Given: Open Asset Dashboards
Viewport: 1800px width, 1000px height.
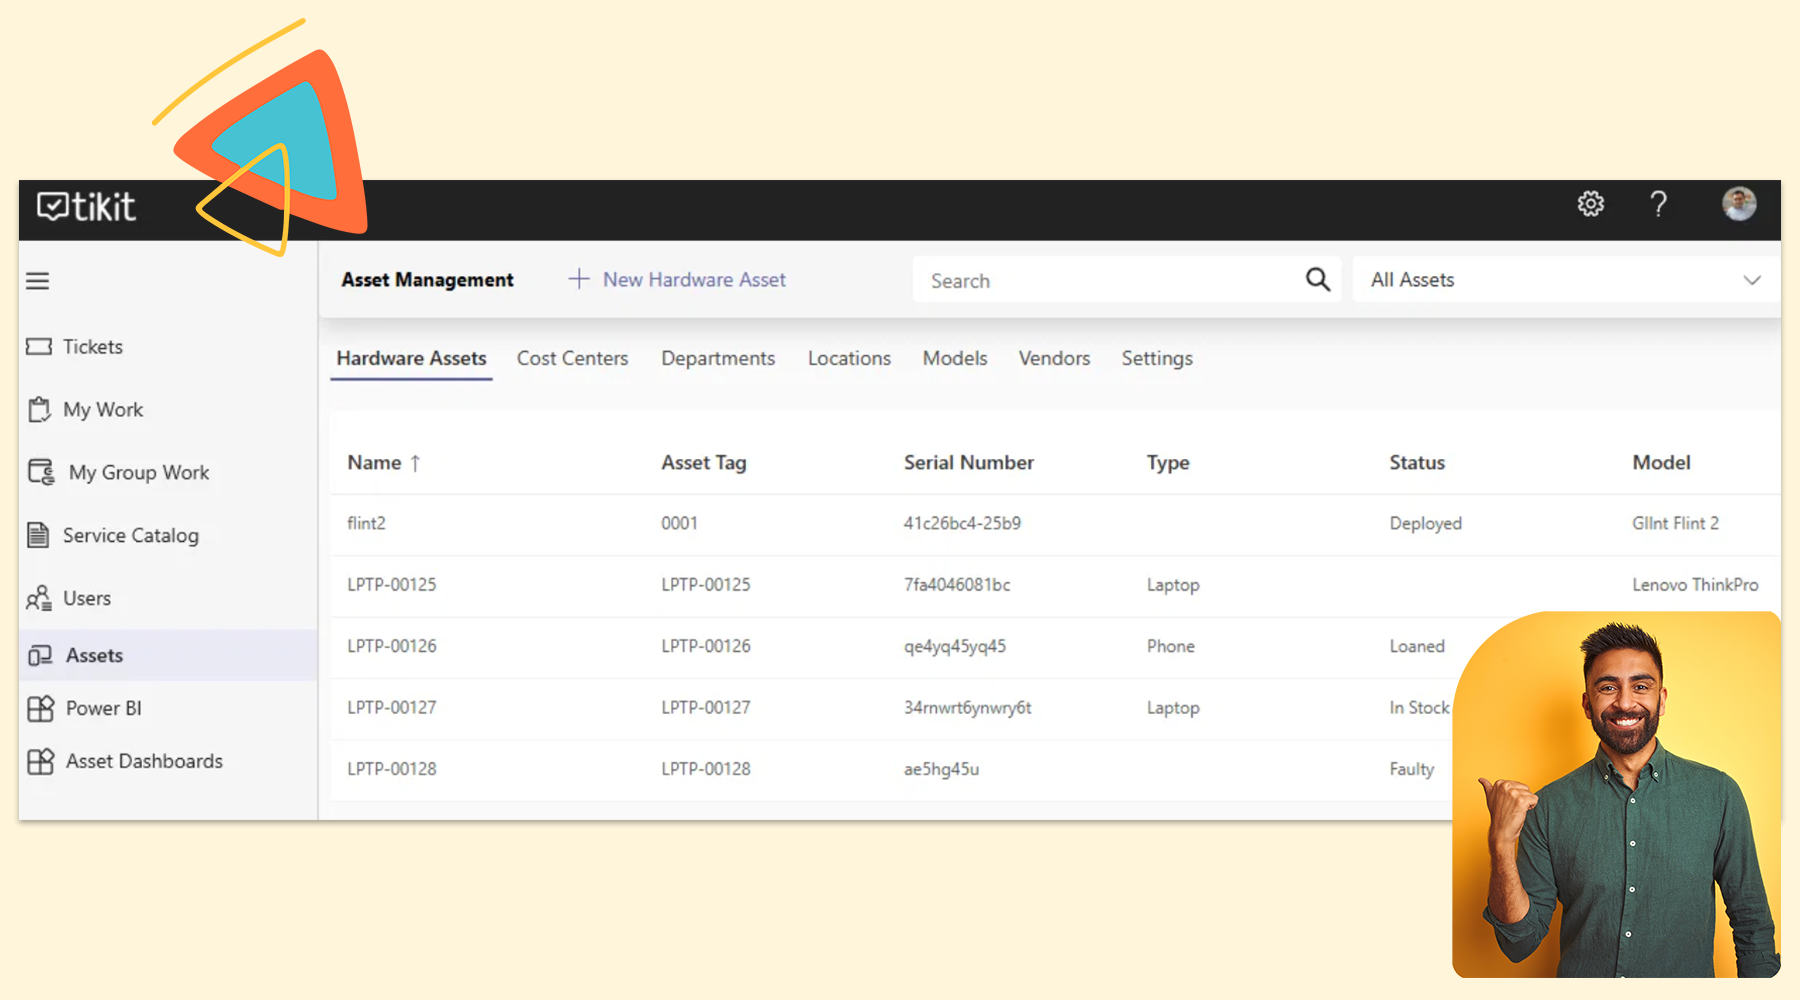Looking at the screenshot, I should (144, 761).
